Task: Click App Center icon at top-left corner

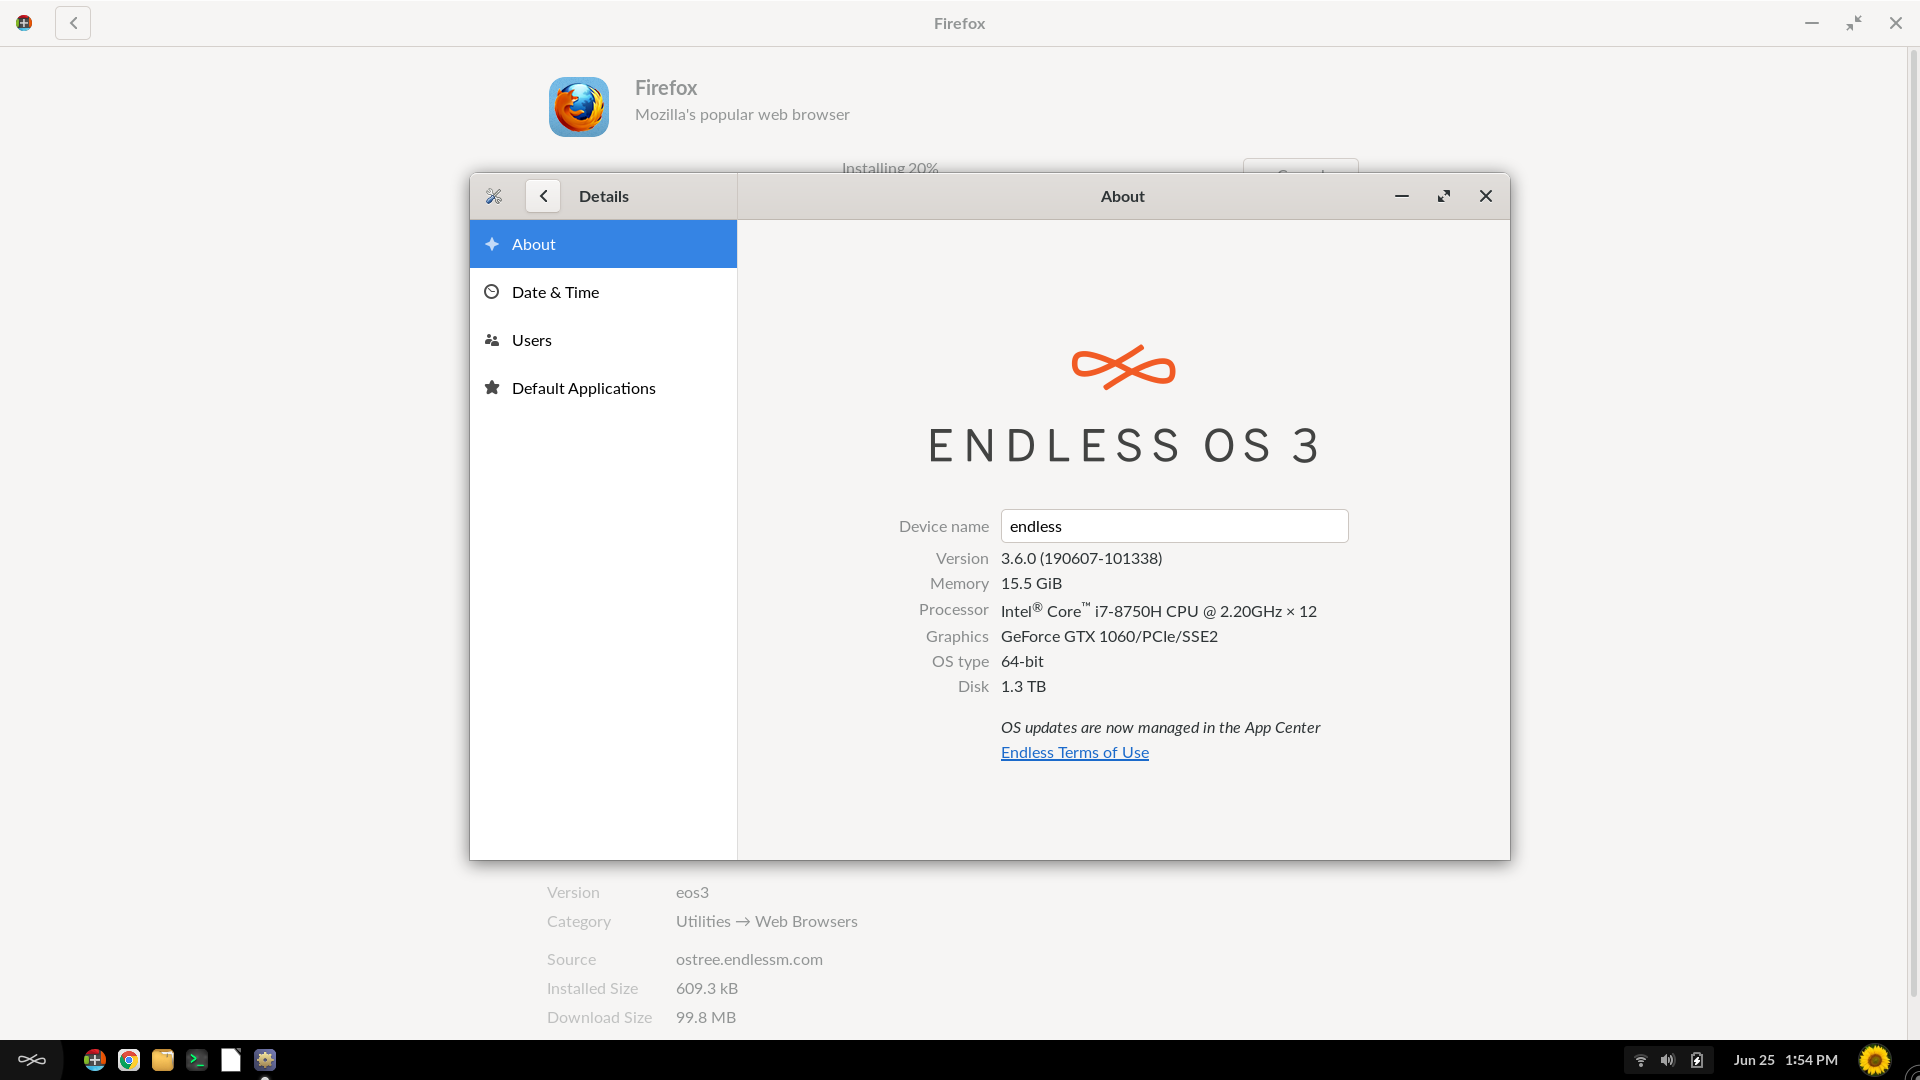Action: (24, 23)
